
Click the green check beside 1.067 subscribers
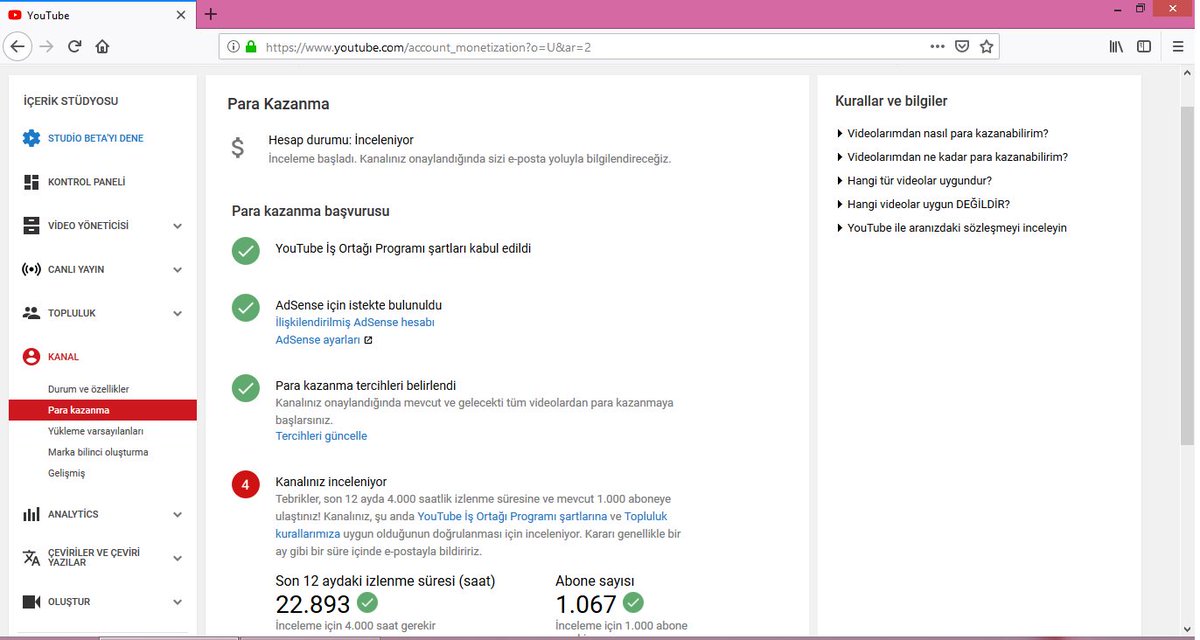click(x=633, y=602)
